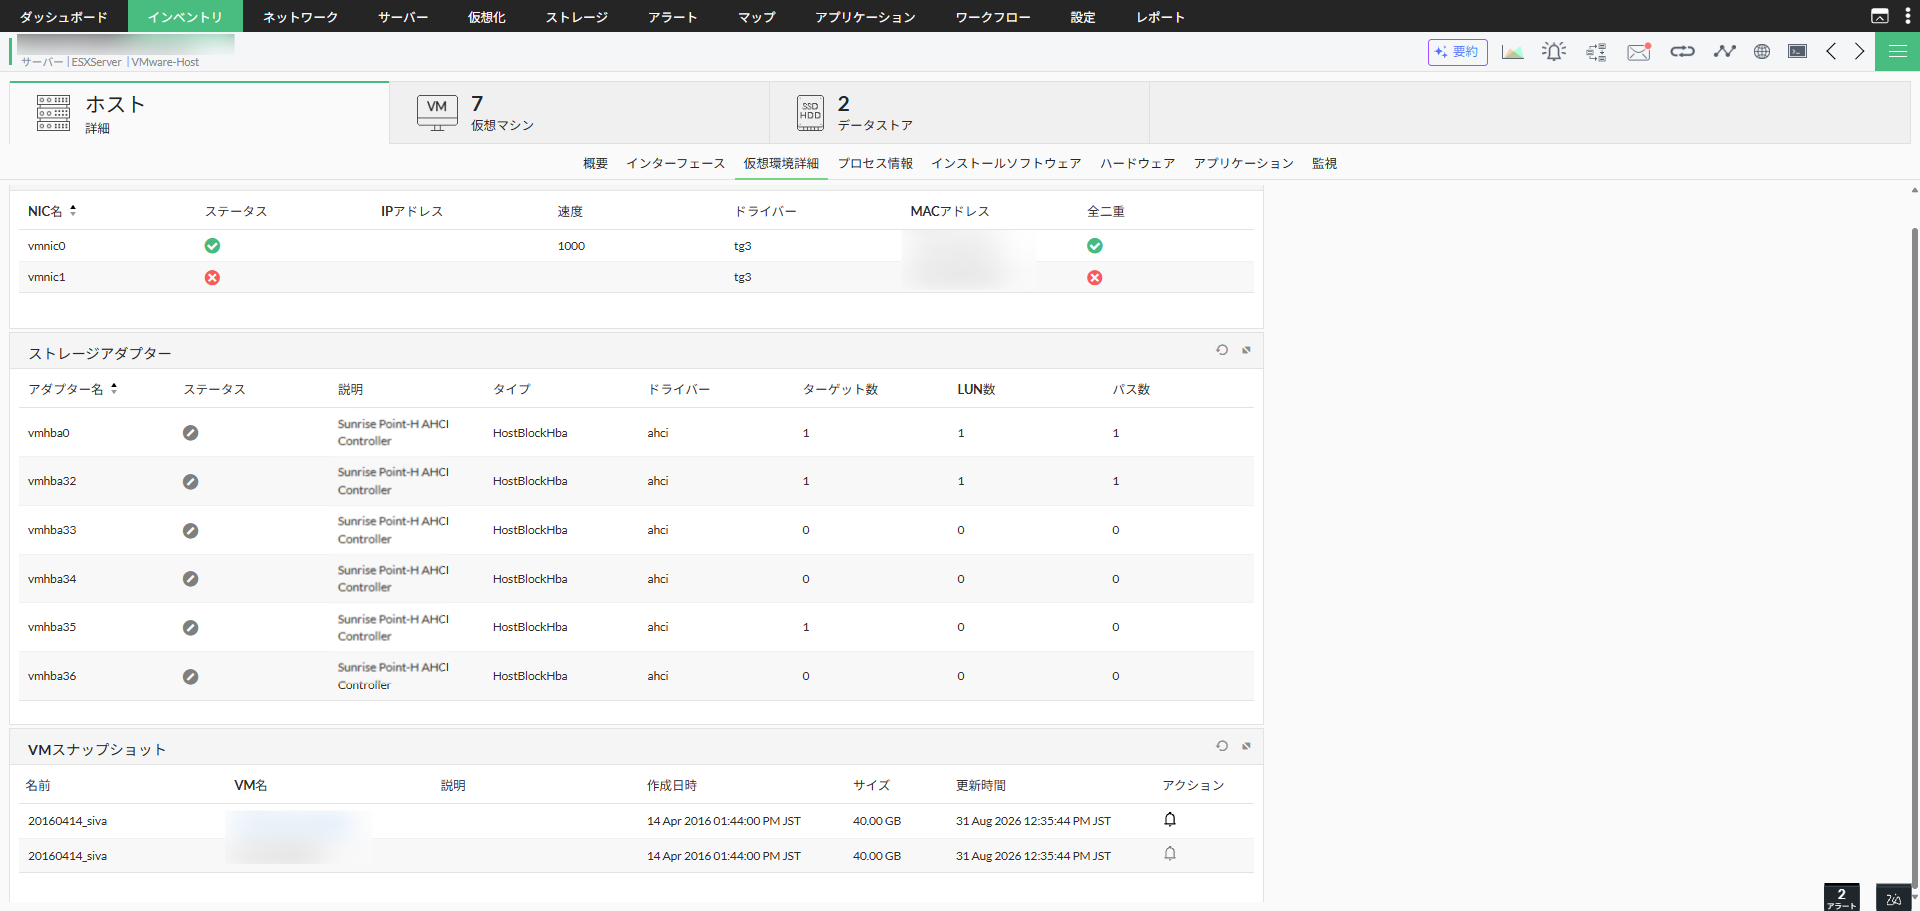Go to previous device with left chevron
The height and width of the screenshot is (911, 1920).
[1831, 51]
